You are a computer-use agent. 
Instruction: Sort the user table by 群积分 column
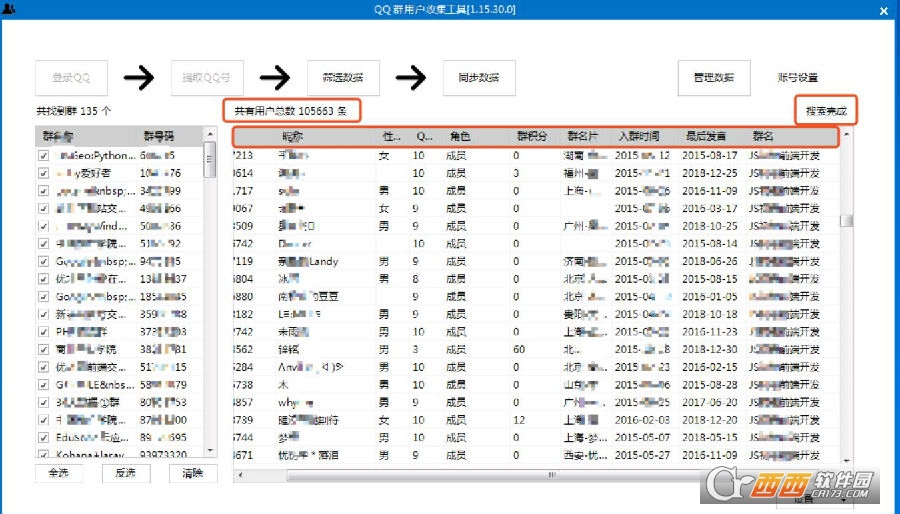point(532,137)
